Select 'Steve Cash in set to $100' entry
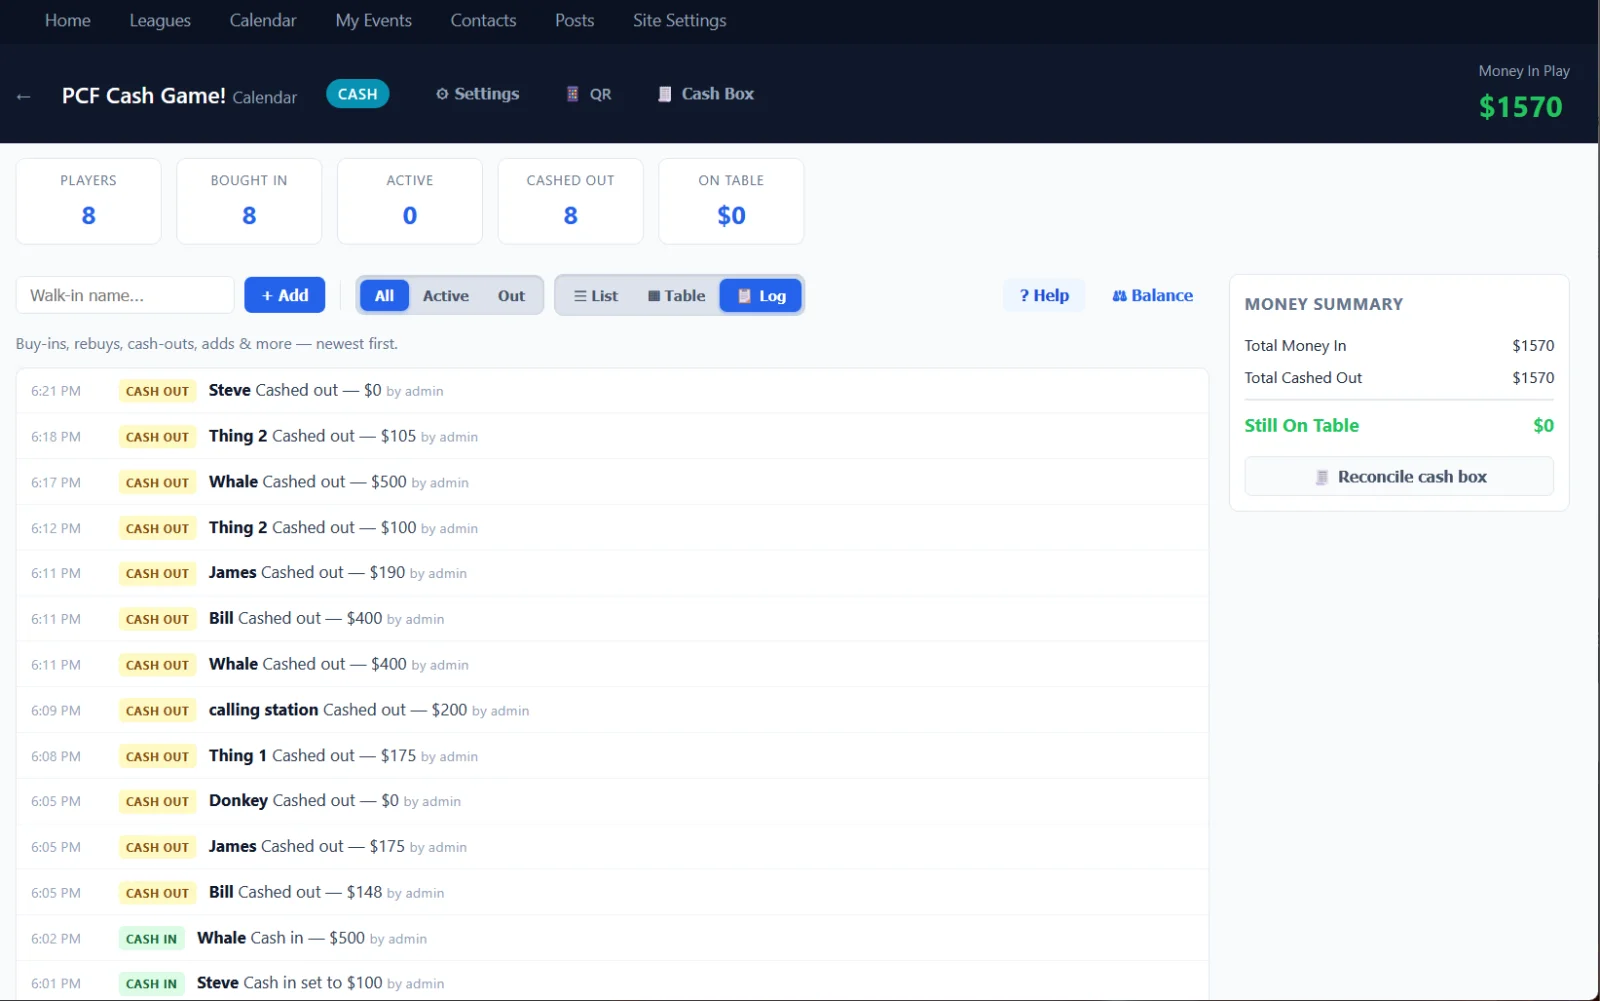This screenshot has width=1600, height=1001. pyautogui.click(x=612, y=982)
